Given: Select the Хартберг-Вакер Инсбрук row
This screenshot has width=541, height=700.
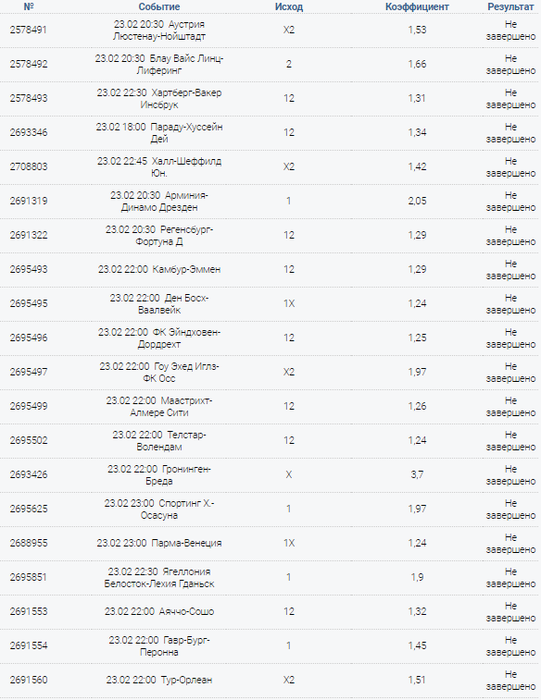Looking at the screenshot, I should (270, 99).
